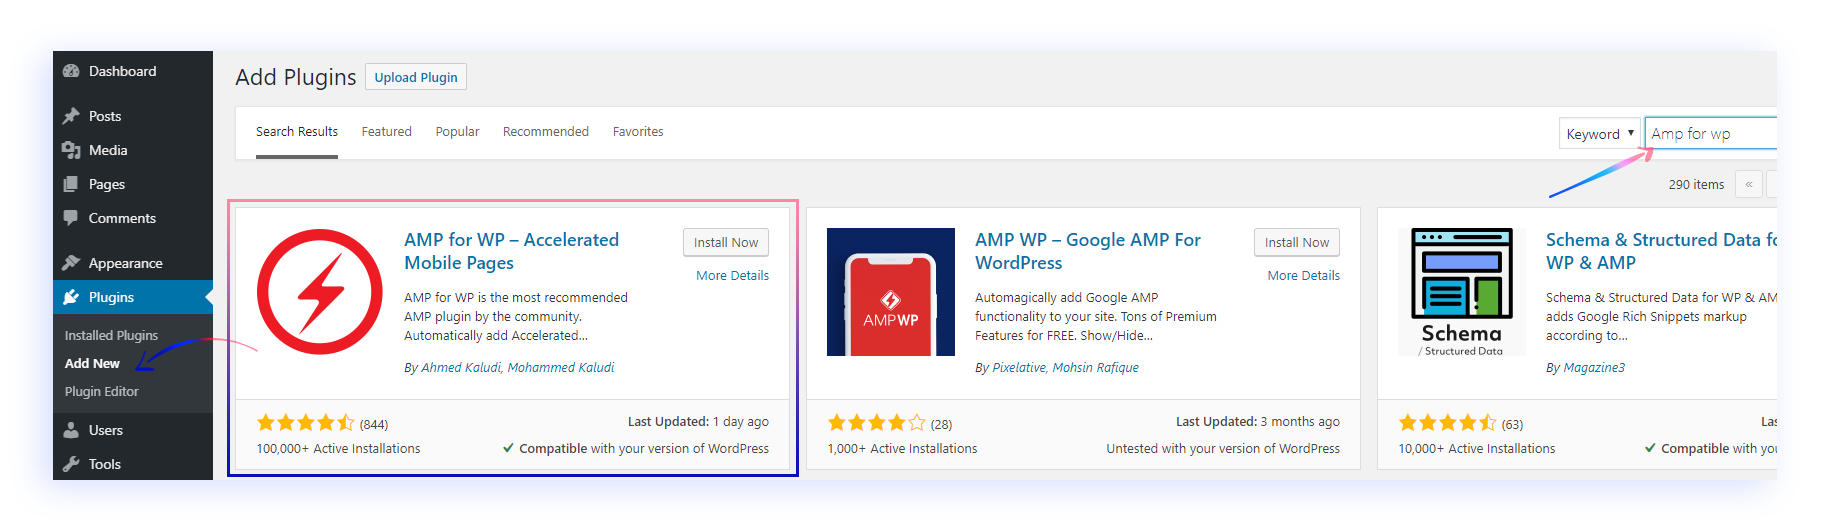Open the Posts menu item

click(133, 116)
